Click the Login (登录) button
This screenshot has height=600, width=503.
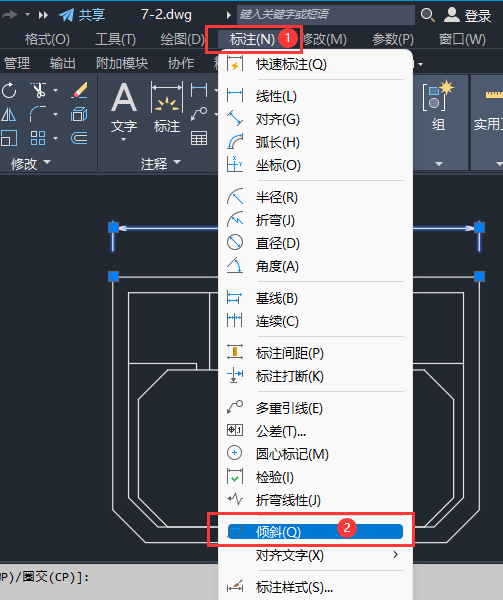[x=467, y=15]
